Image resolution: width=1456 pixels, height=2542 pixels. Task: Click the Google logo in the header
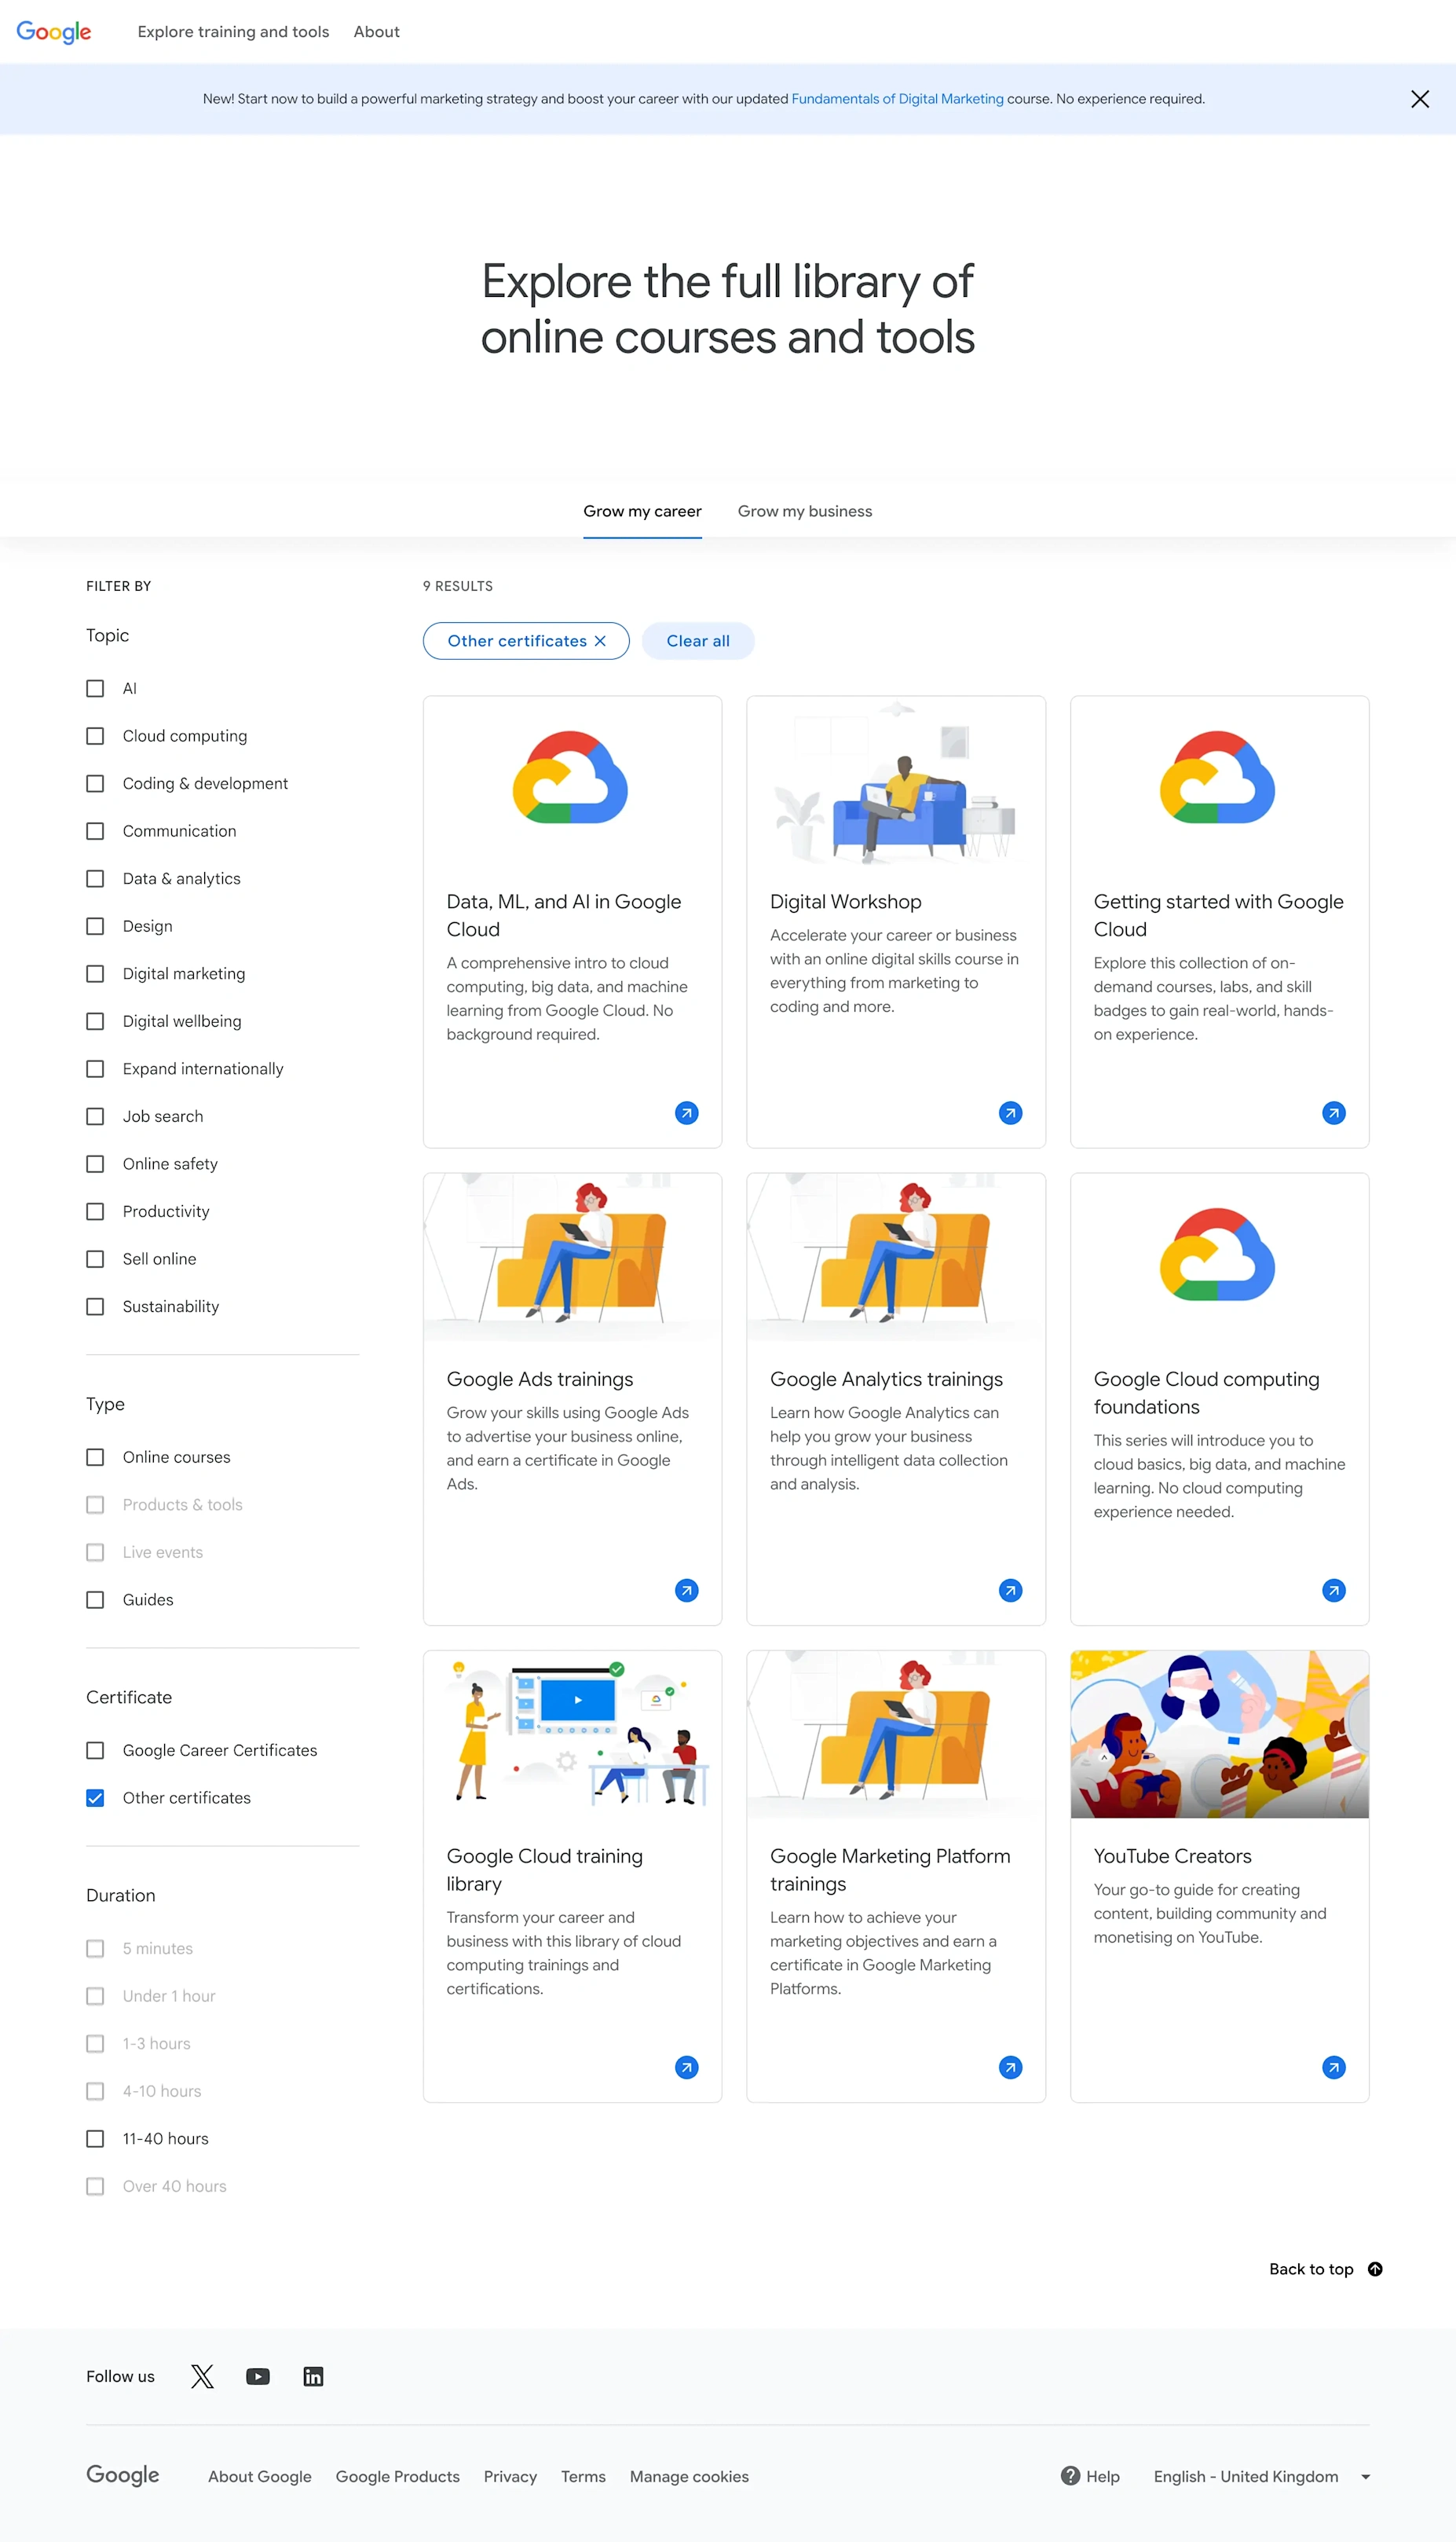pos(53,31)
